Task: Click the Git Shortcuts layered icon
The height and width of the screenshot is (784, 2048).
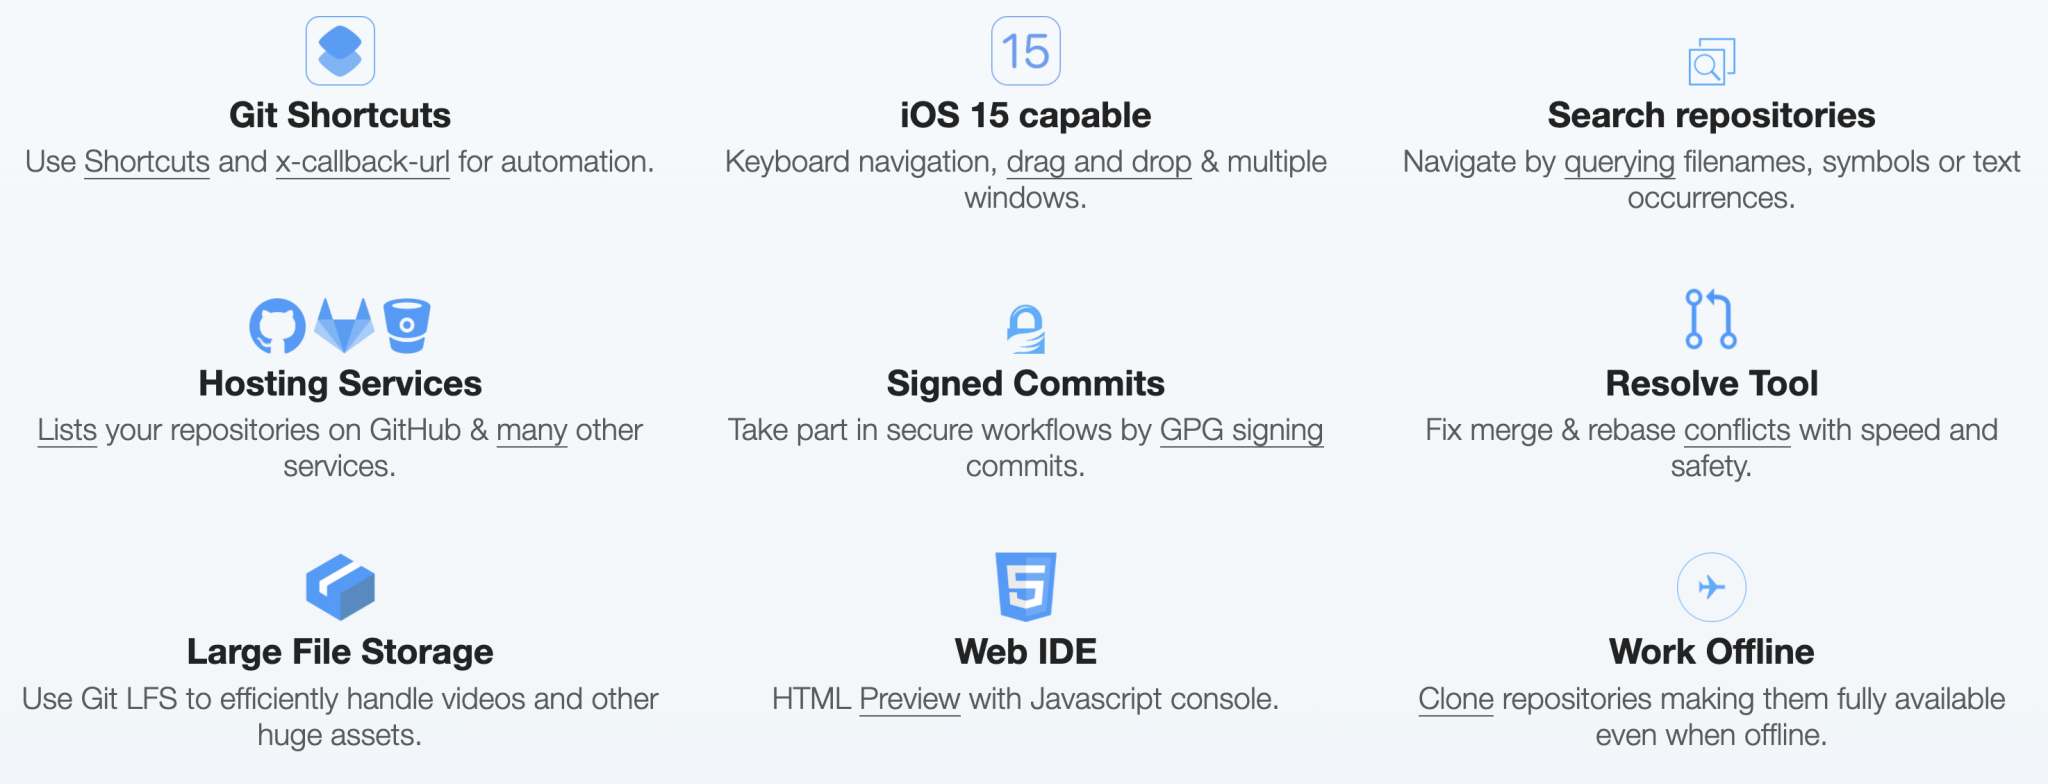Action: coord(340,51)
